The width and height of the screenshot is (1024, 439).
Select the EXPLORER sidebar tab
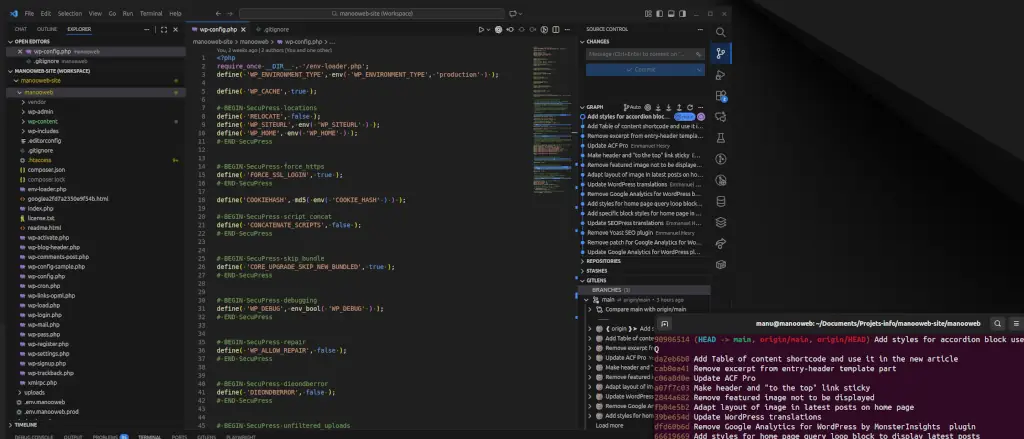coord(79,29)
